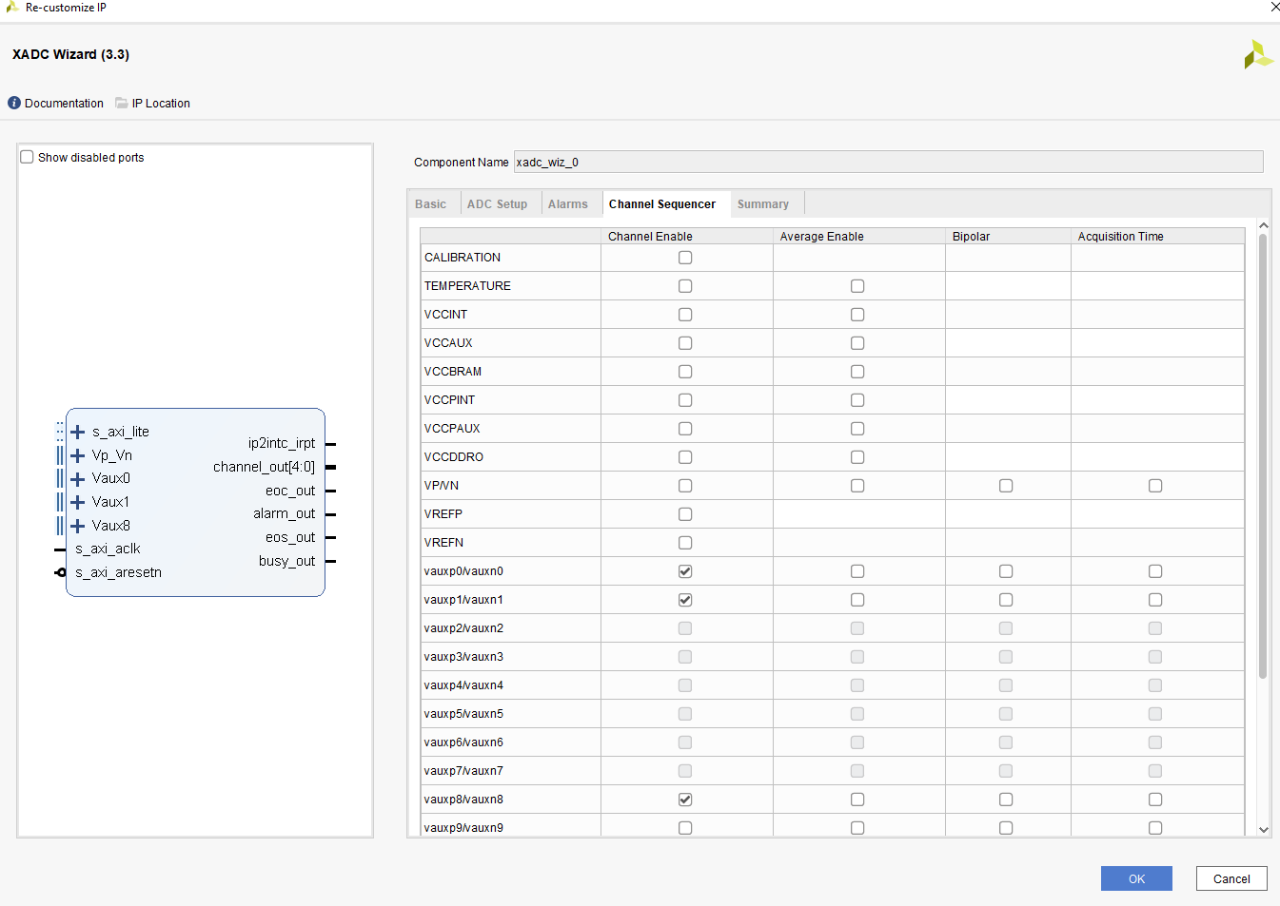Expand the Vaux0 interface plus icon
The width and height of the screenshot is (1280, 906).
coord(78,478)
